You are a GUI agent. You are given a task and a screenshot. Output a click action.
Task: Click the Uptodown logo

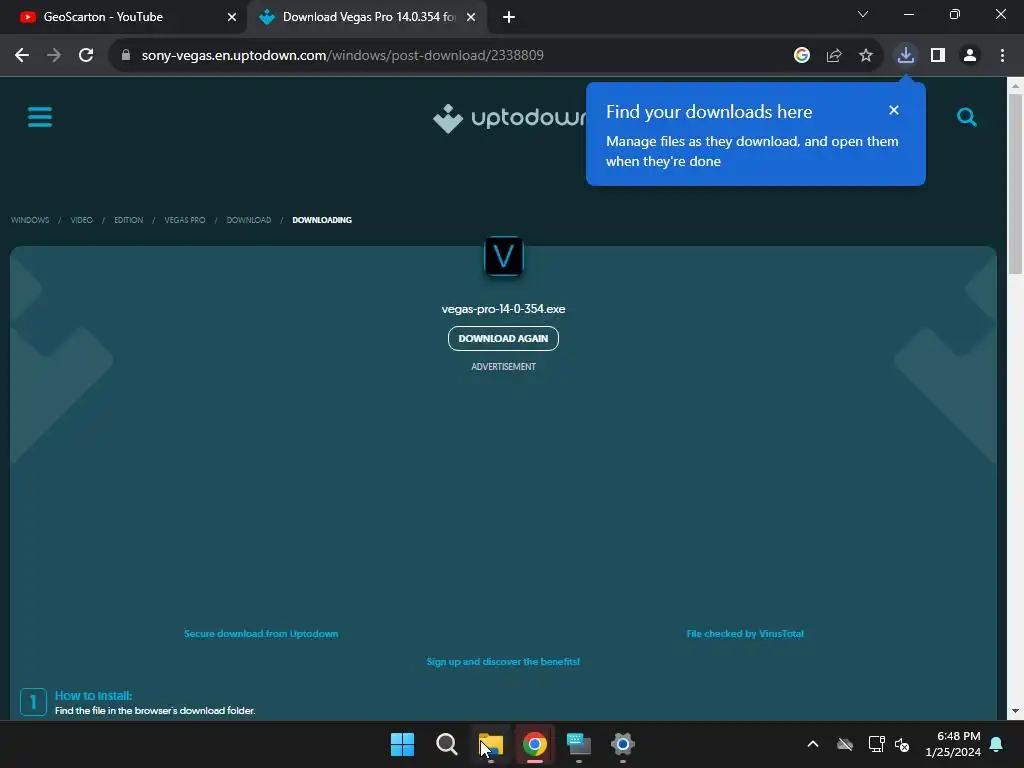[509, 118]
